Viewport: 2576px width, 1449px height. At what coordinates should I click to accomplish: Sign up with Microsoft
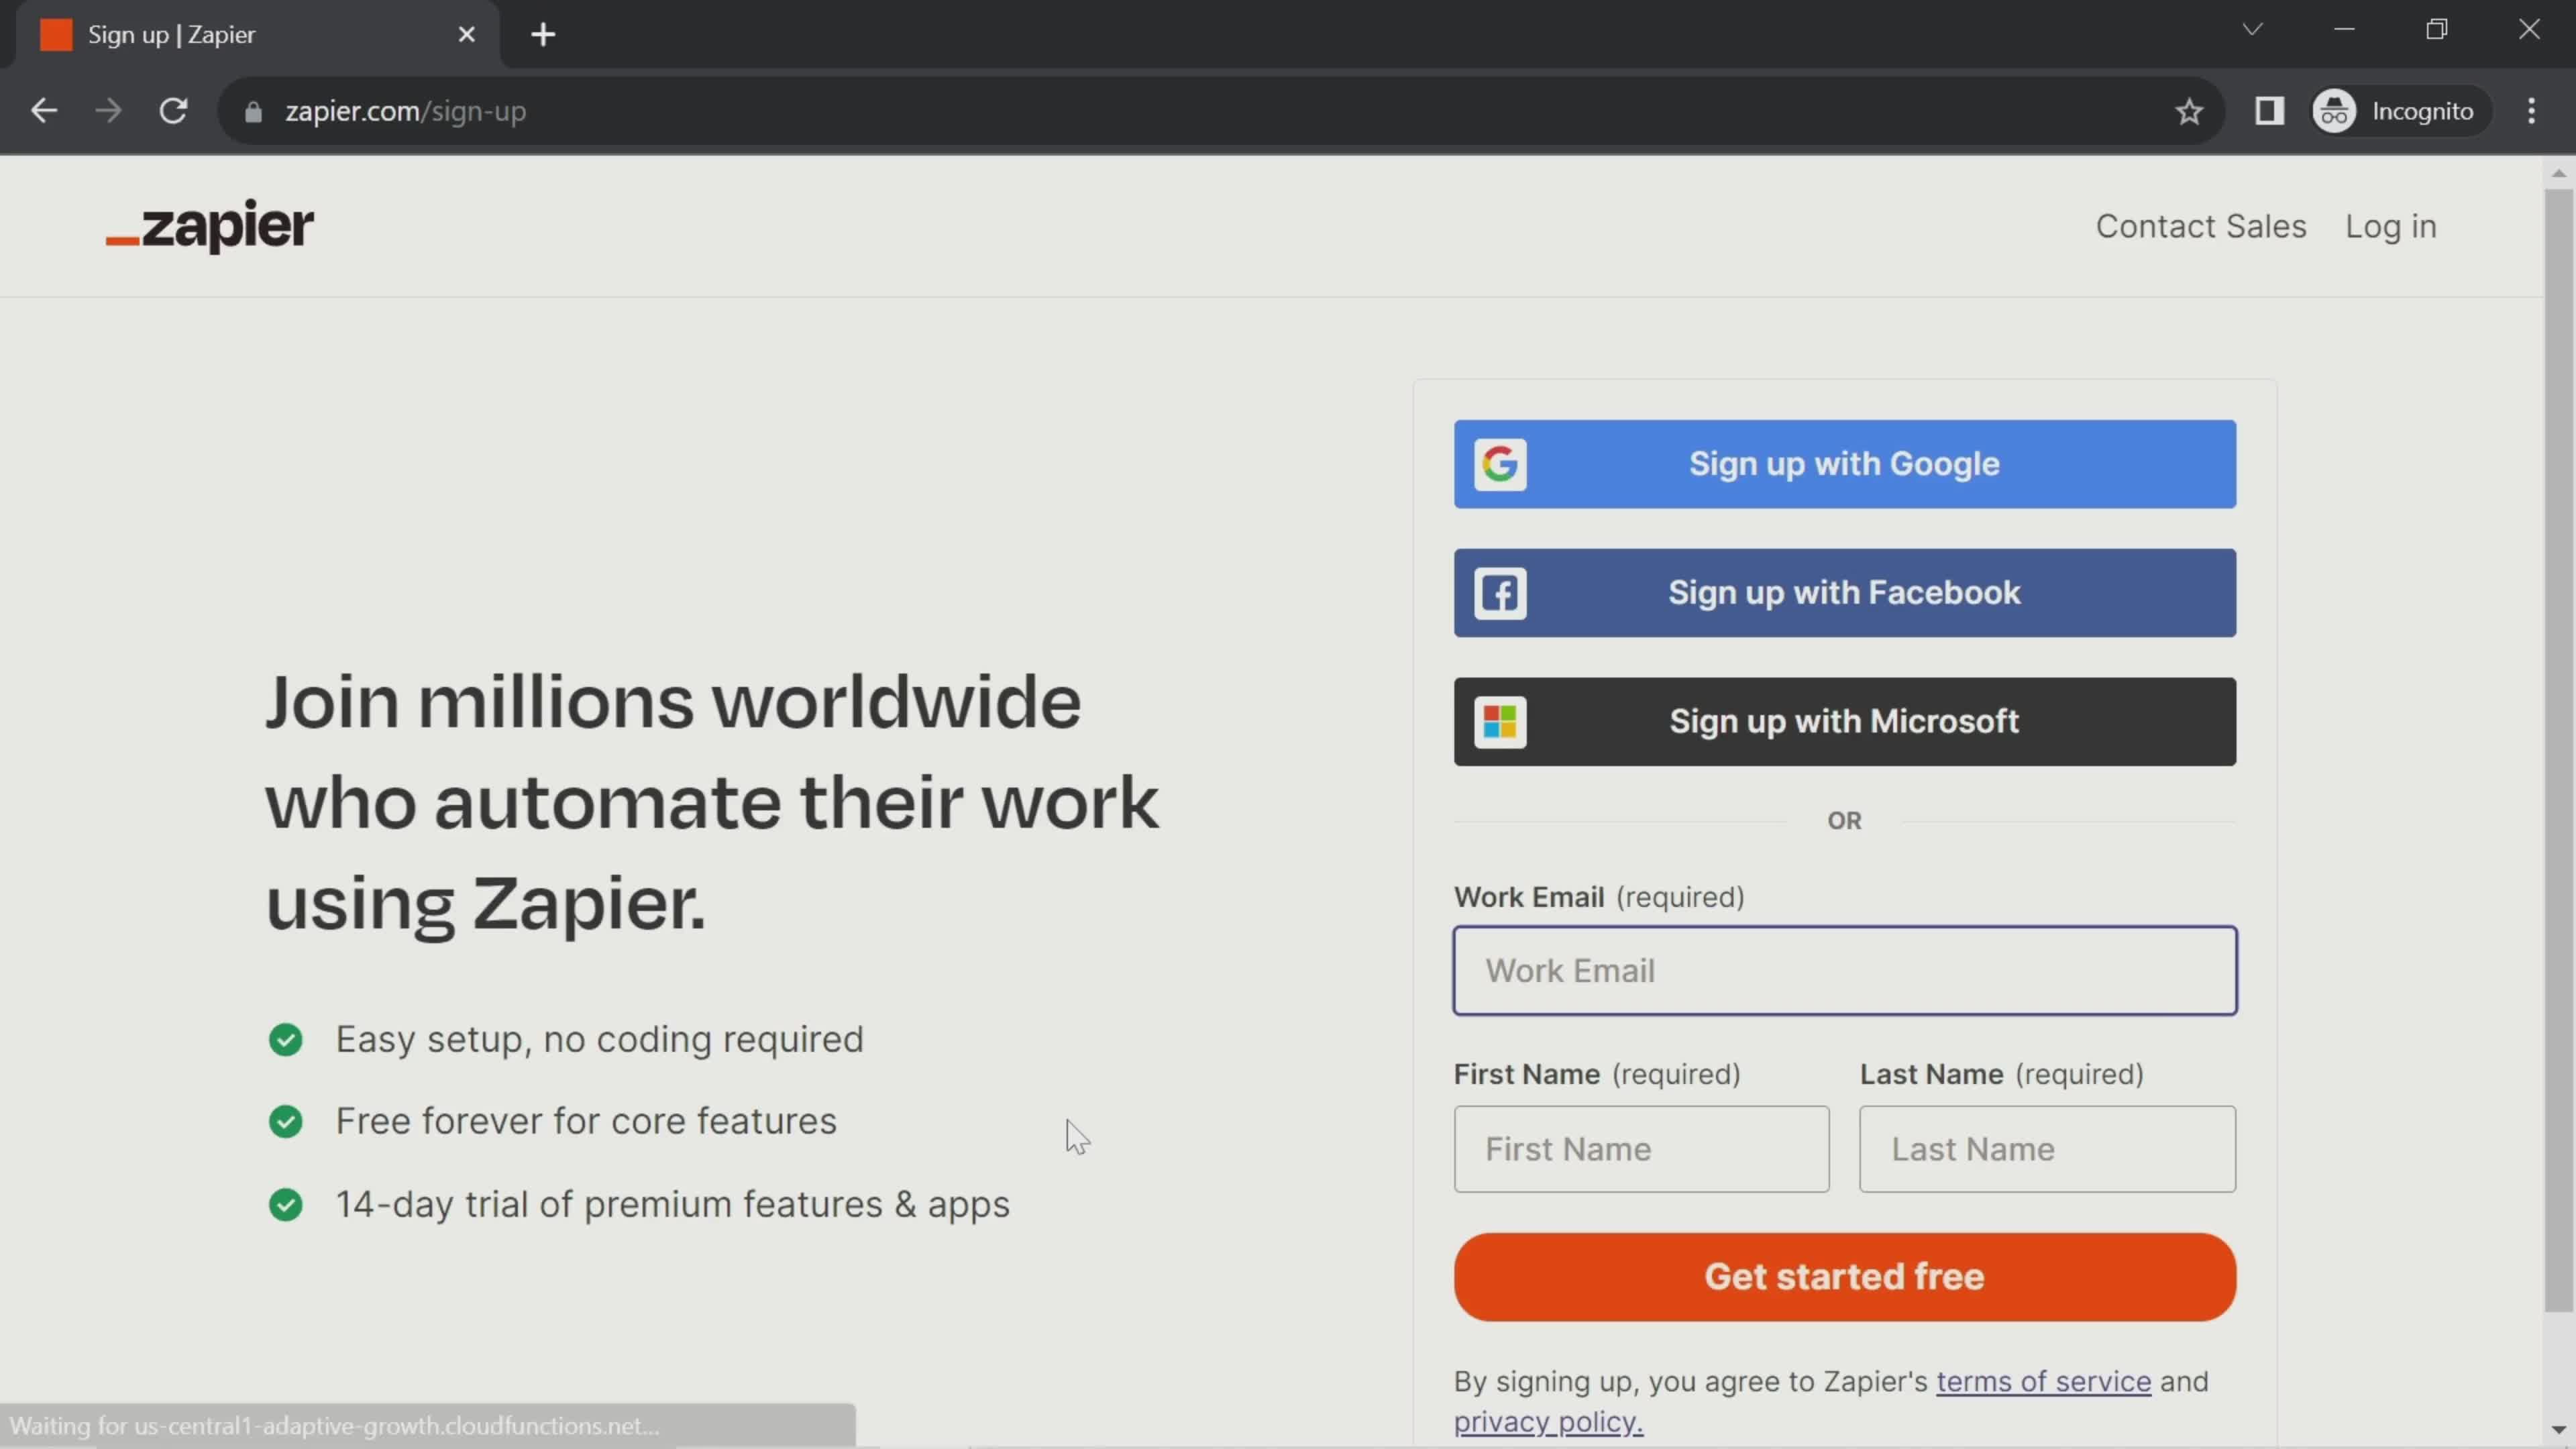pos(1844,721)
